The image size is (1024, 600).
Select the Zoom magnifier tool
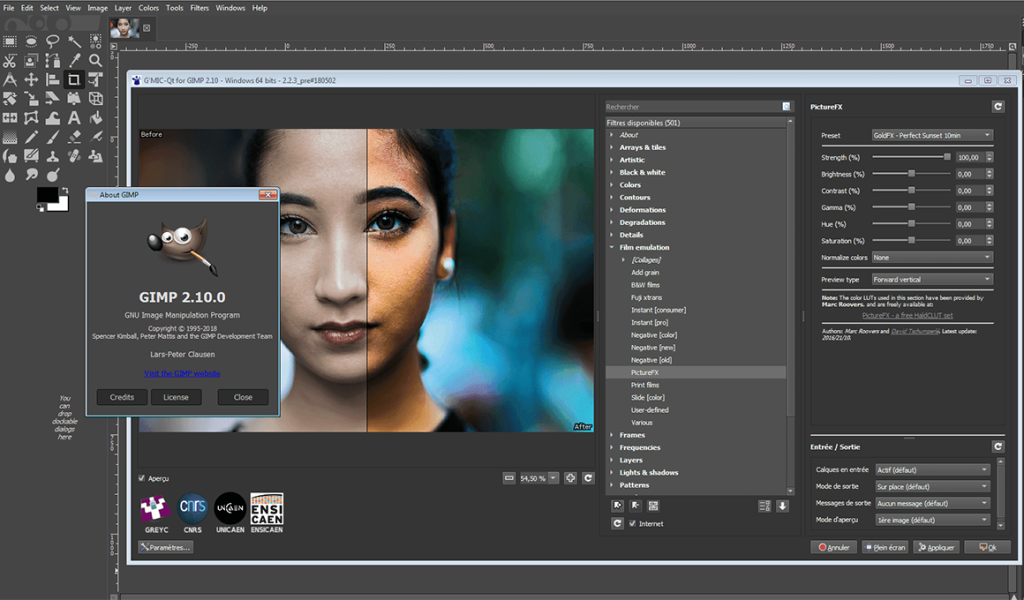click(x=95, y=61)
